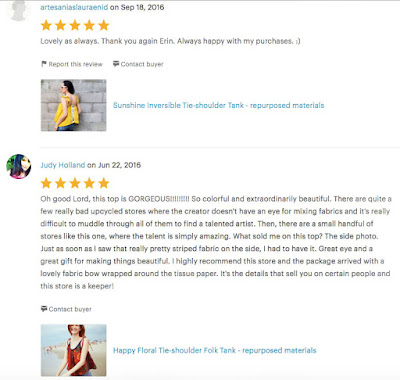Click speech bubble icon under Judy Holland's review
The image size is (400, 380).
coord(44,309)
